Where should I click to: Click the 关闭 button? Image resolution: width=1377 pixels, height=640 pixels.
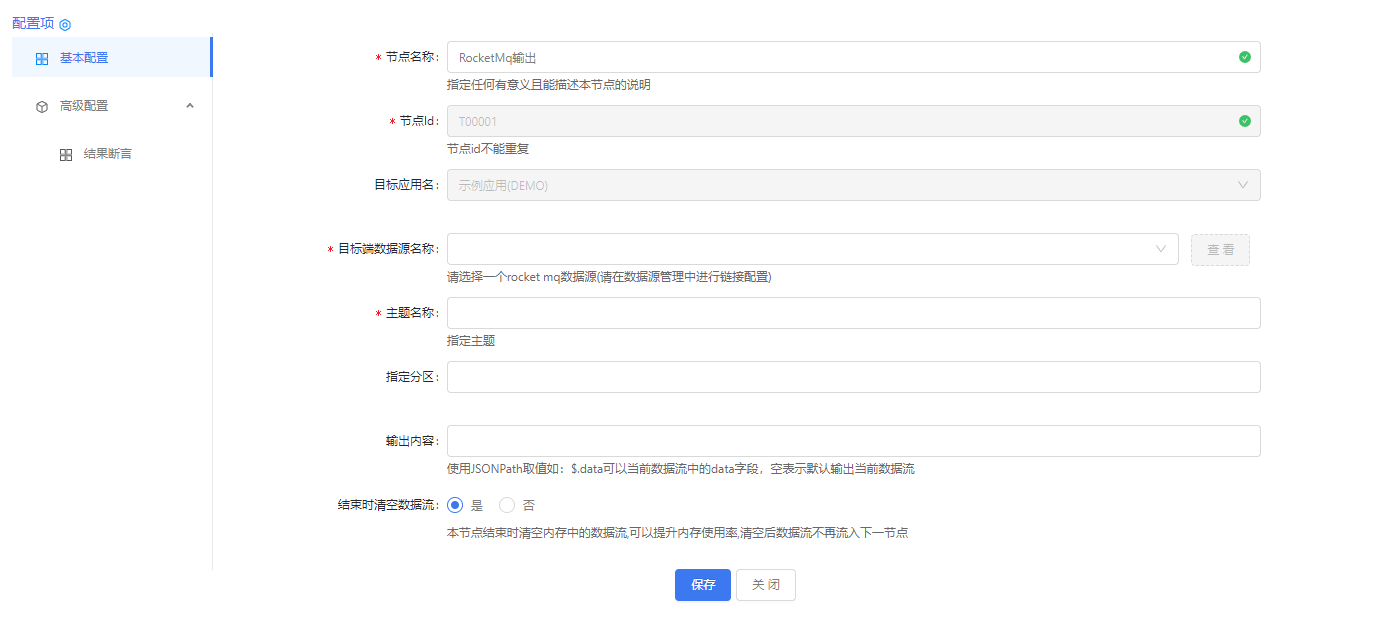coord(765,585)
